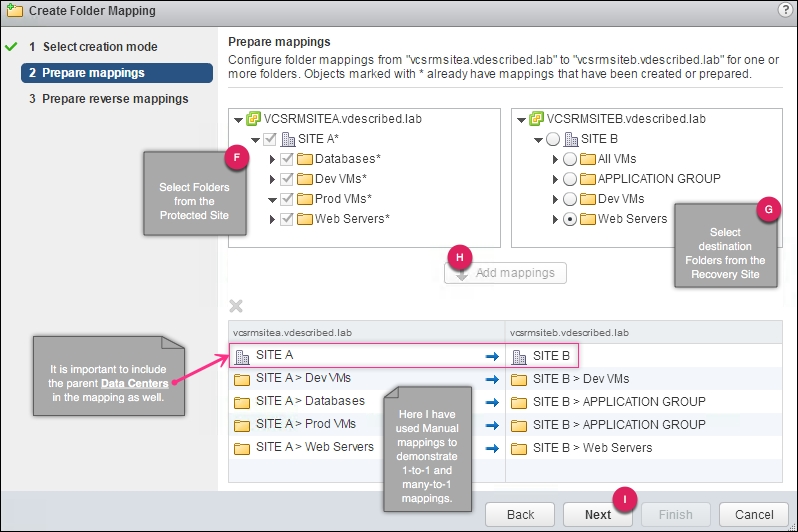The height and width of the screenshot is (532, 798).
Task: Click the help question mark icon
Action: [785, 10]
